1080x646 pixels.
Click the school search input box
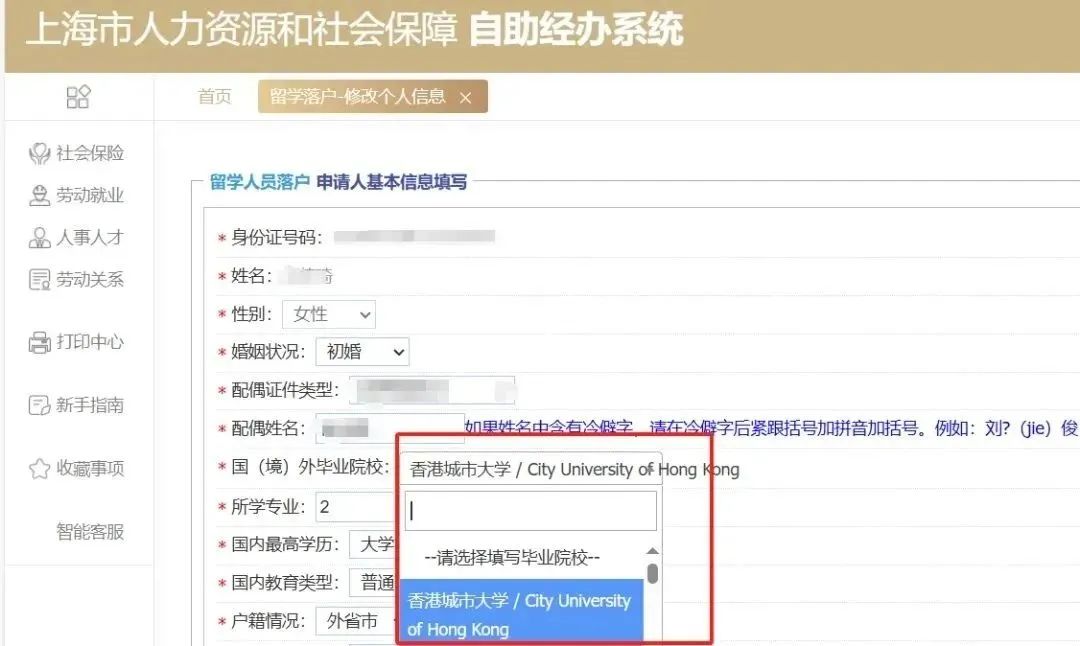point(530,511)
